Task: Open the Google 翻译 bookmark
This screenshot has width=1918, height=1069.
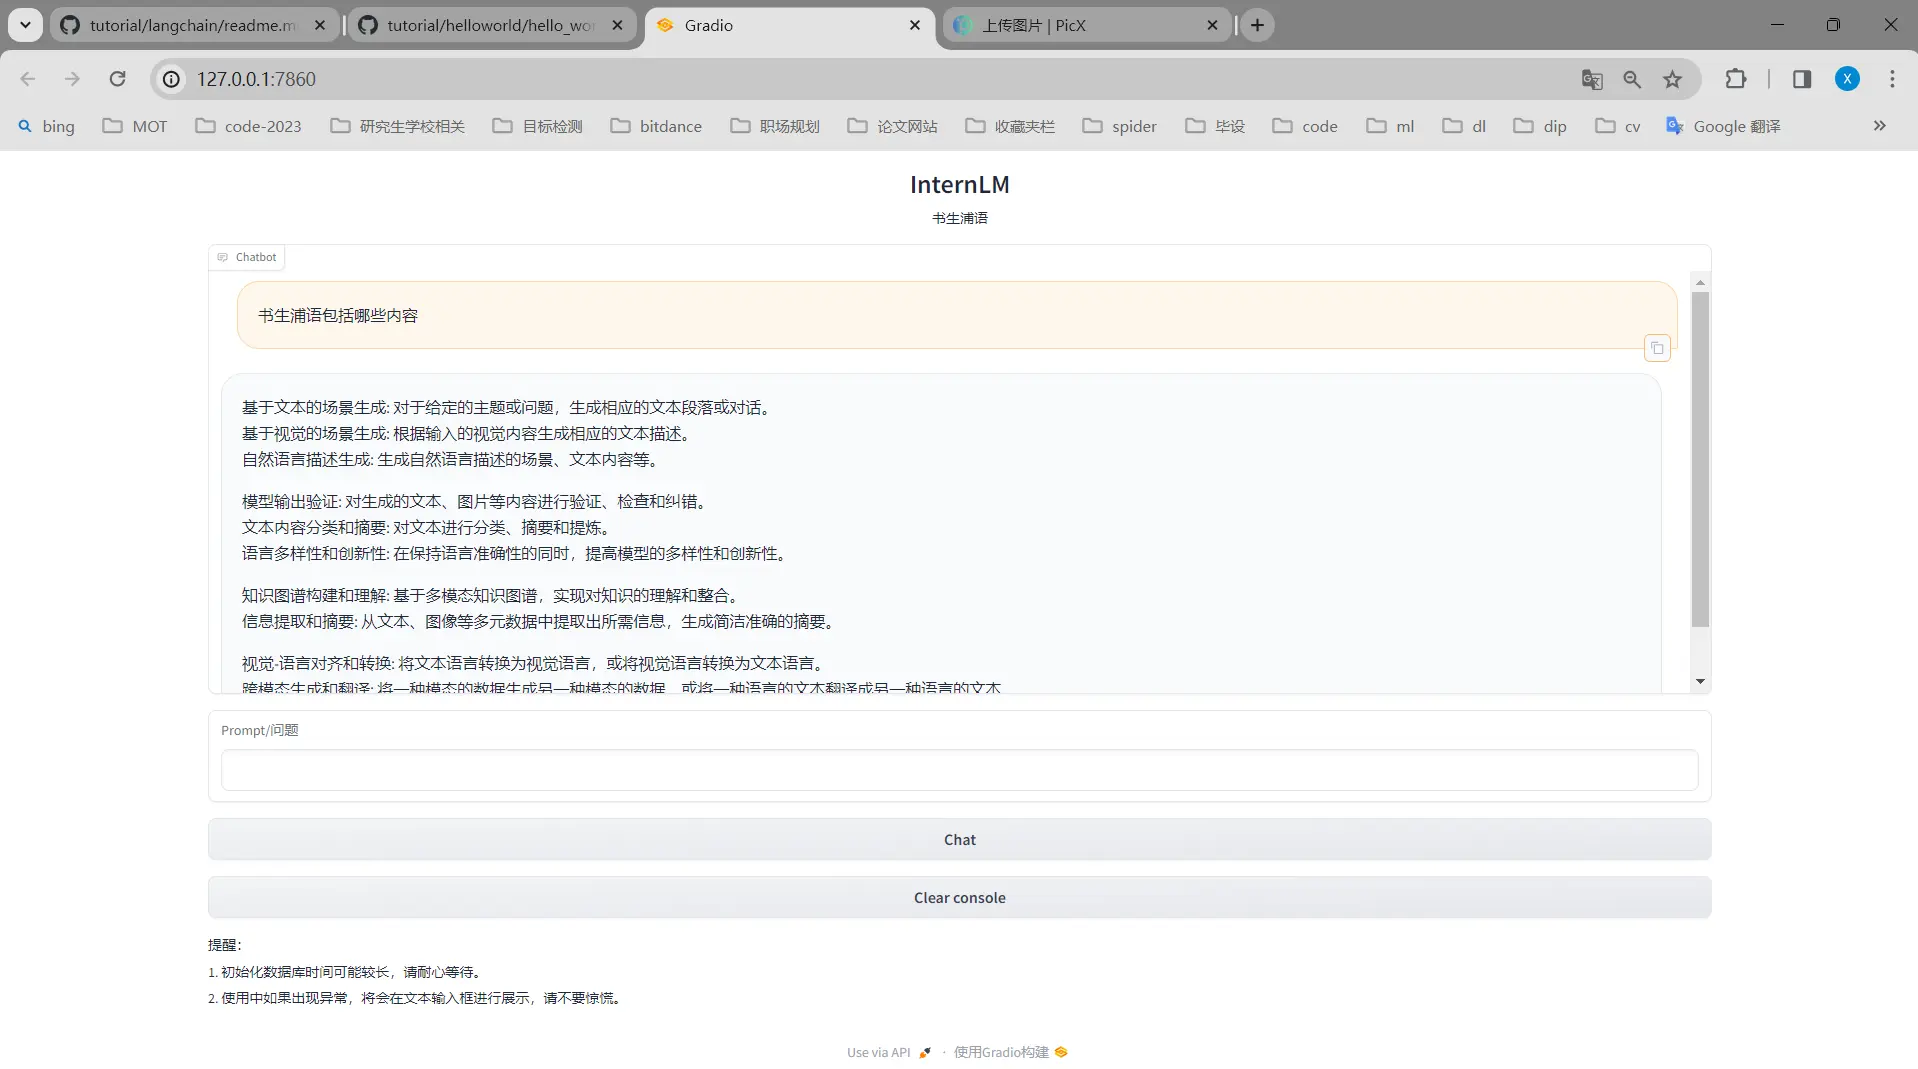Action: pyautogui.click(x=1723, y=126)
